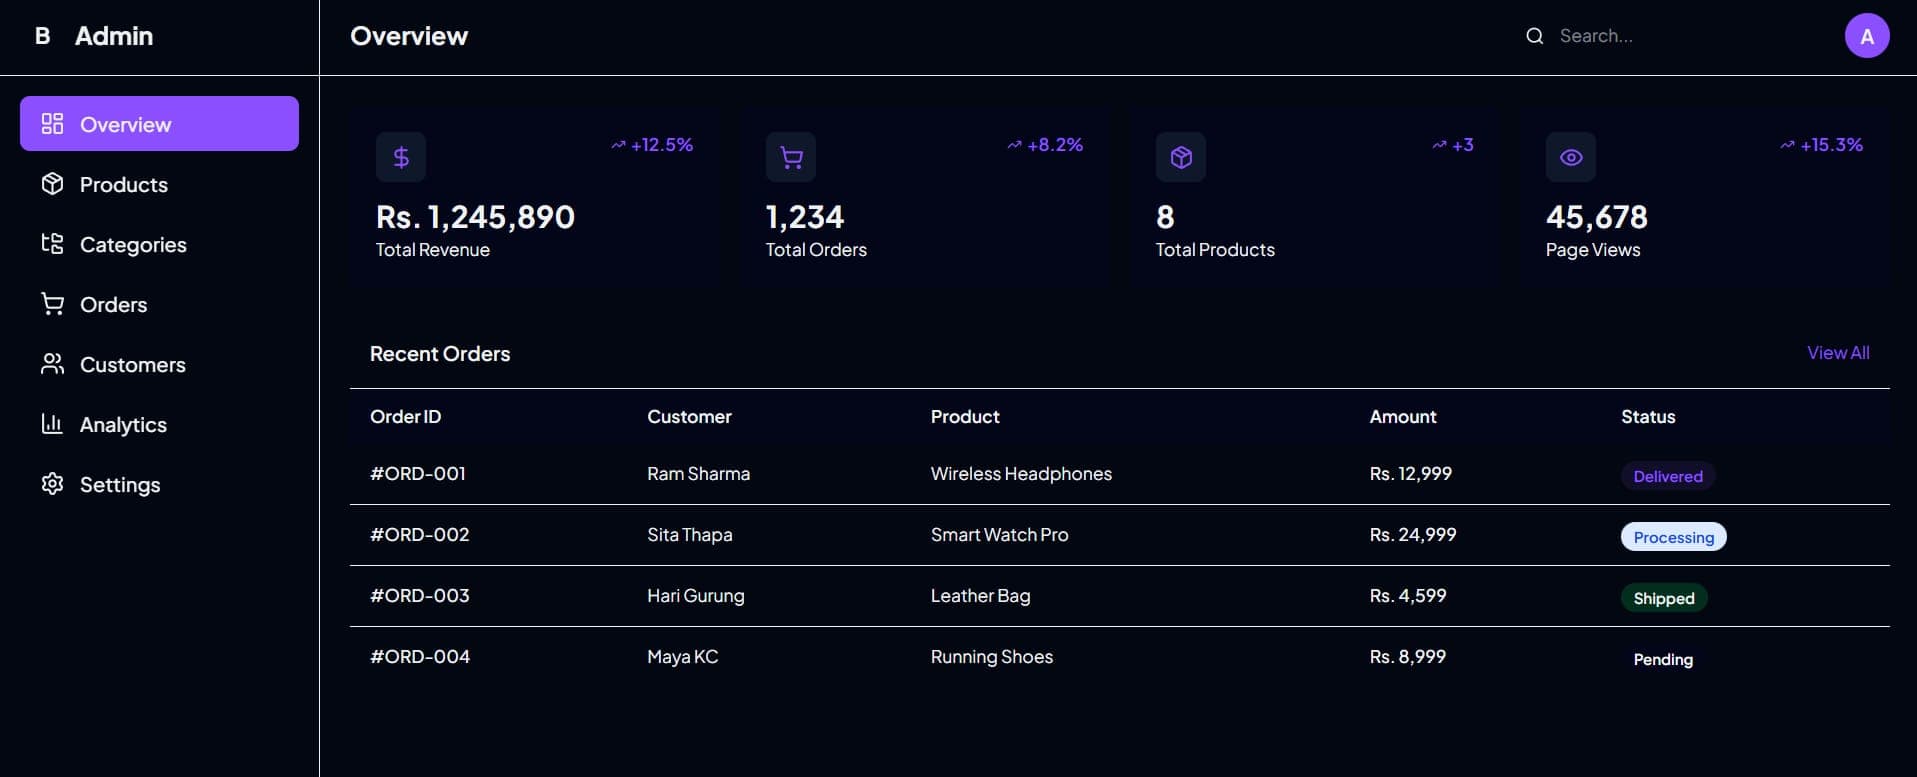The height and width of the screenshot is (777, 1917).
Task: Open the Categories section
Action: click(159, 244)
